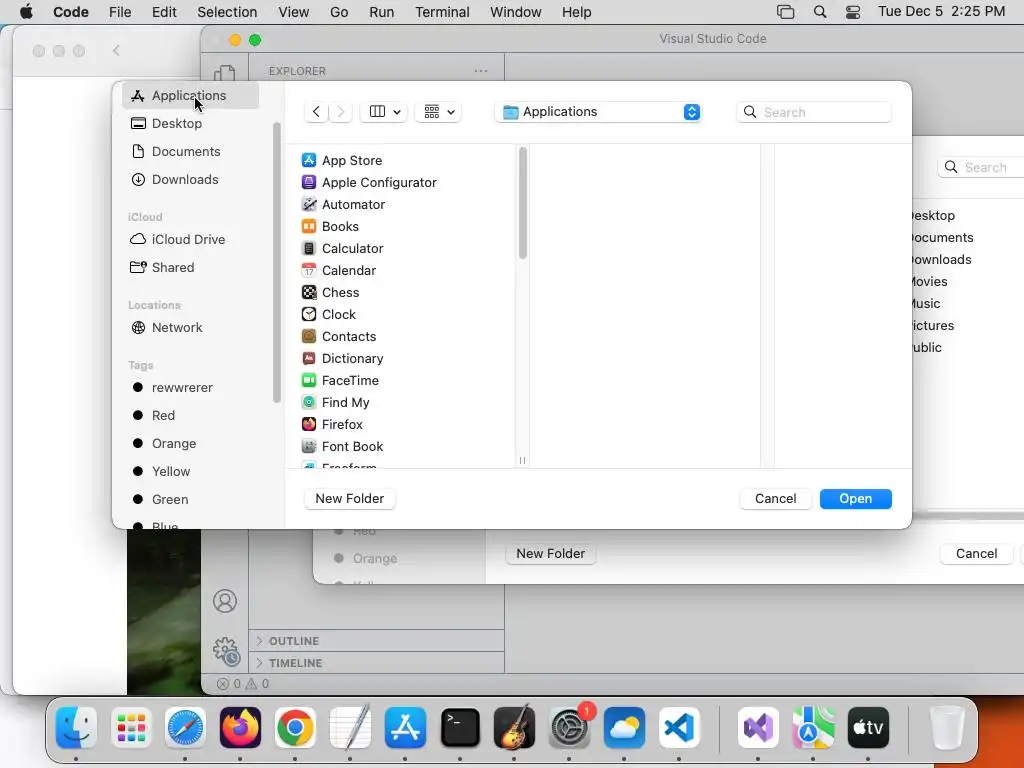Open the item grouping dropdown
1024x768 pixels.
pos(439,112)
